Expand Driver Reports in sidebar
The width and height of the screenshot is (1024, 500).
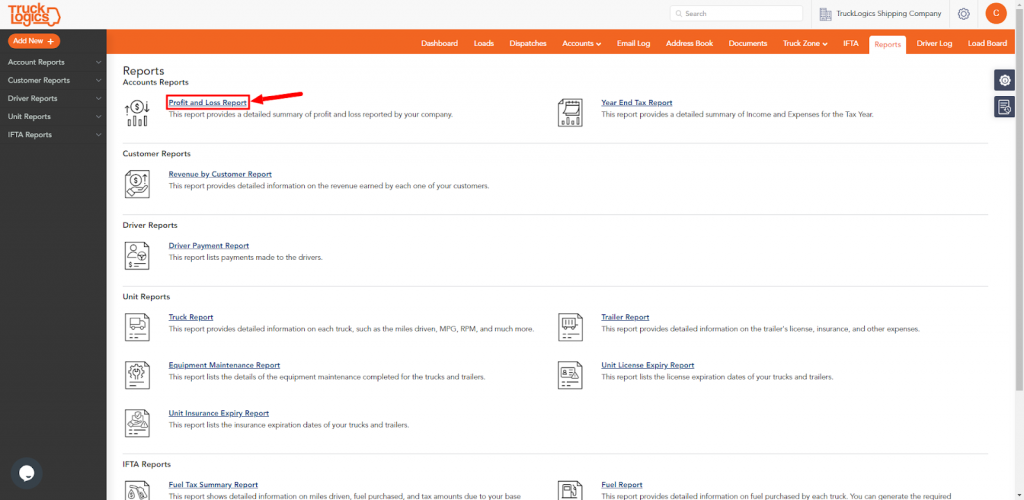[53, 99]
